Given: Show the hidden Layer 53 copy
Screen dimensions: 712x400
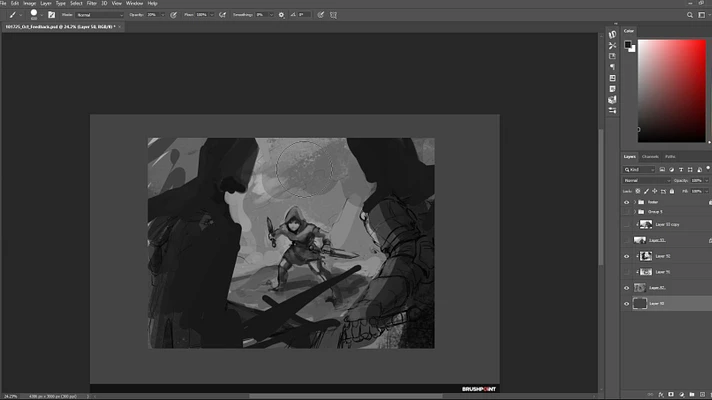Looking at the screenshot, I should [627, 224].
